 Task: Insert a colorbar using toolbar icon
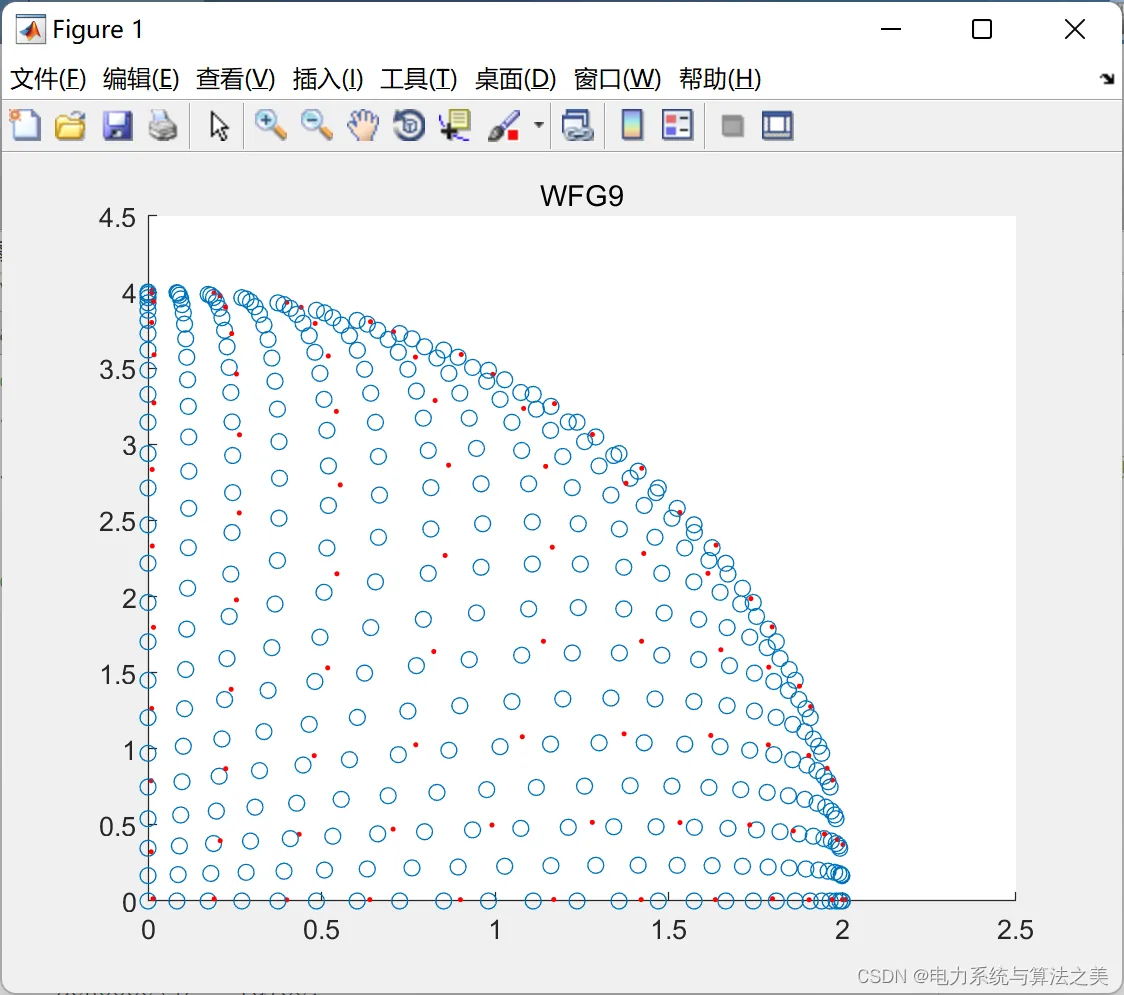(x=632, y=125)
